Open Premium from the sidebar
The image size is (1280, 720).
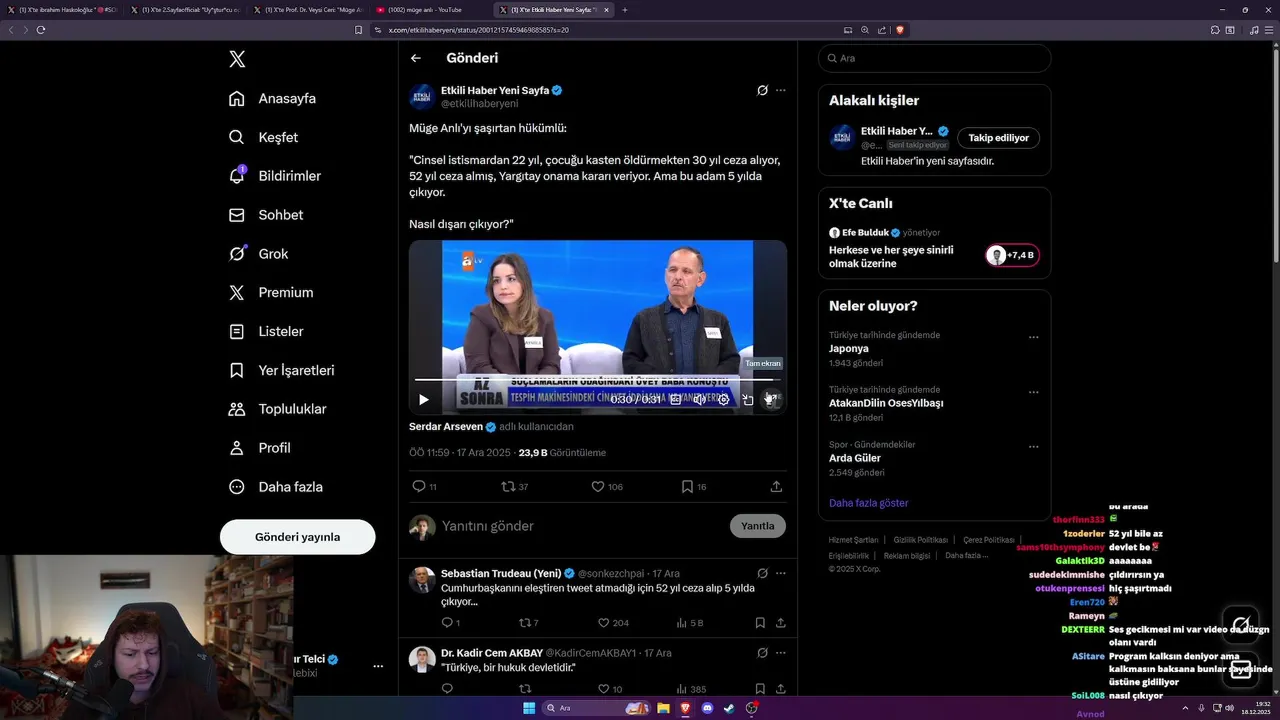coord(271,292)
